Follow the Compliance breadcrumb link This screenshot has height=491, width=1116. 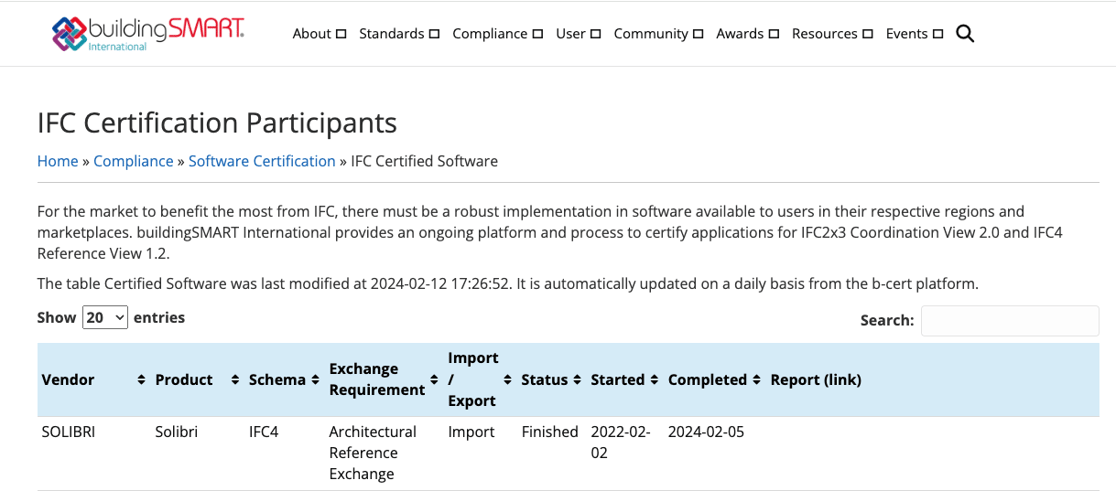tap(133, 161)
